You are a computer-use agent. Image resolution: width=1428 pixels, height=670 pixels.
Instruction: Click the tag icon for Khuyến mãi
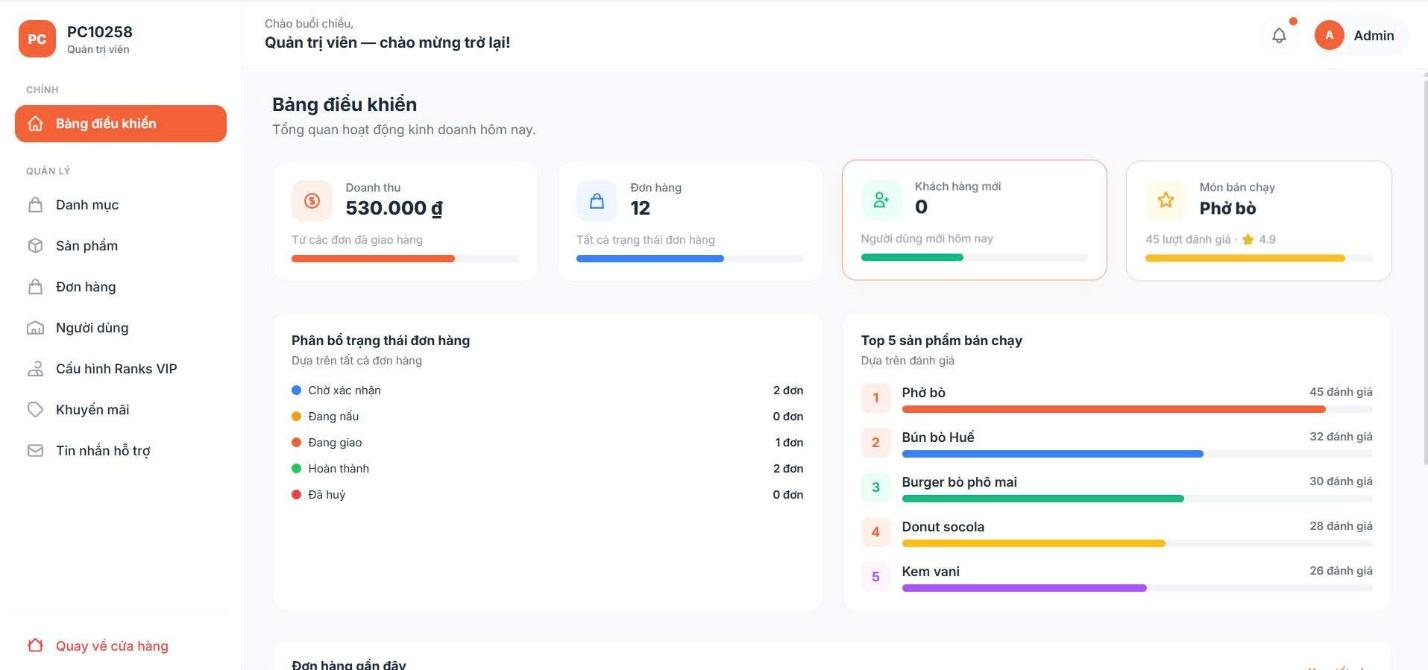tap(36, 410)
